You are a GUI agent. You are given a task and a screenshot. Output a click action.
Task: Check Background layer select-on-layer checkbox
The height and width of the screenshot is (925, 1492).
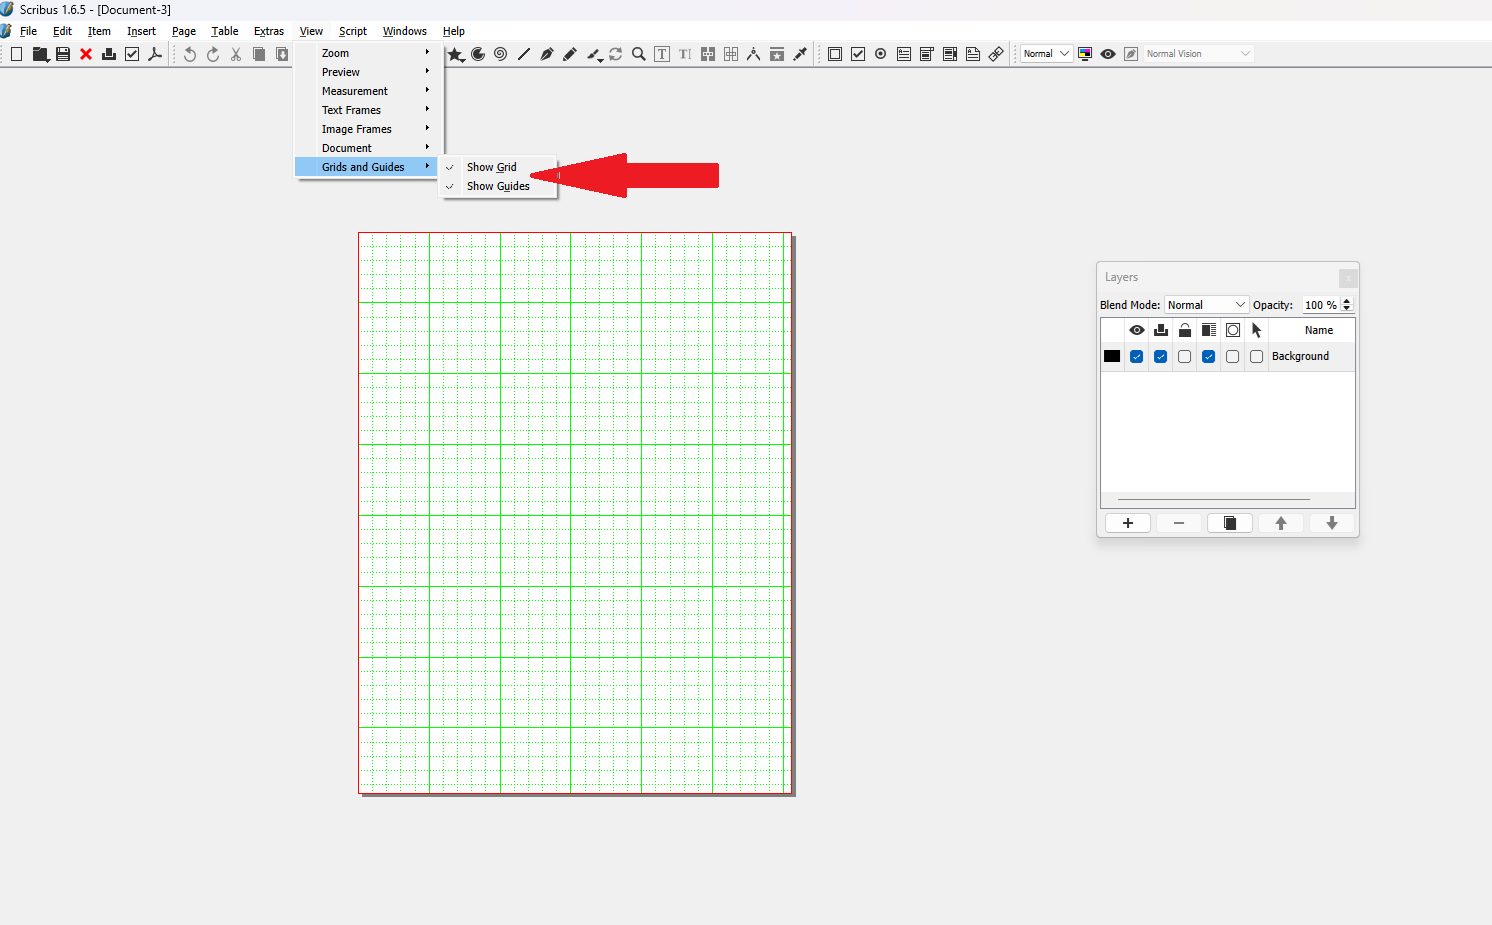(1256, 357)
